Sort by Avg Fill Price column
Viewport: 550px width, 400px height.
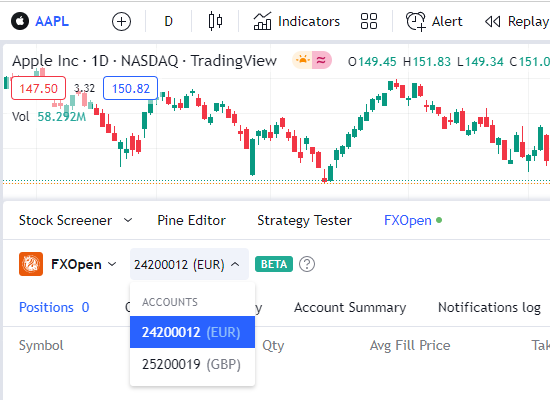click(410, 346)
